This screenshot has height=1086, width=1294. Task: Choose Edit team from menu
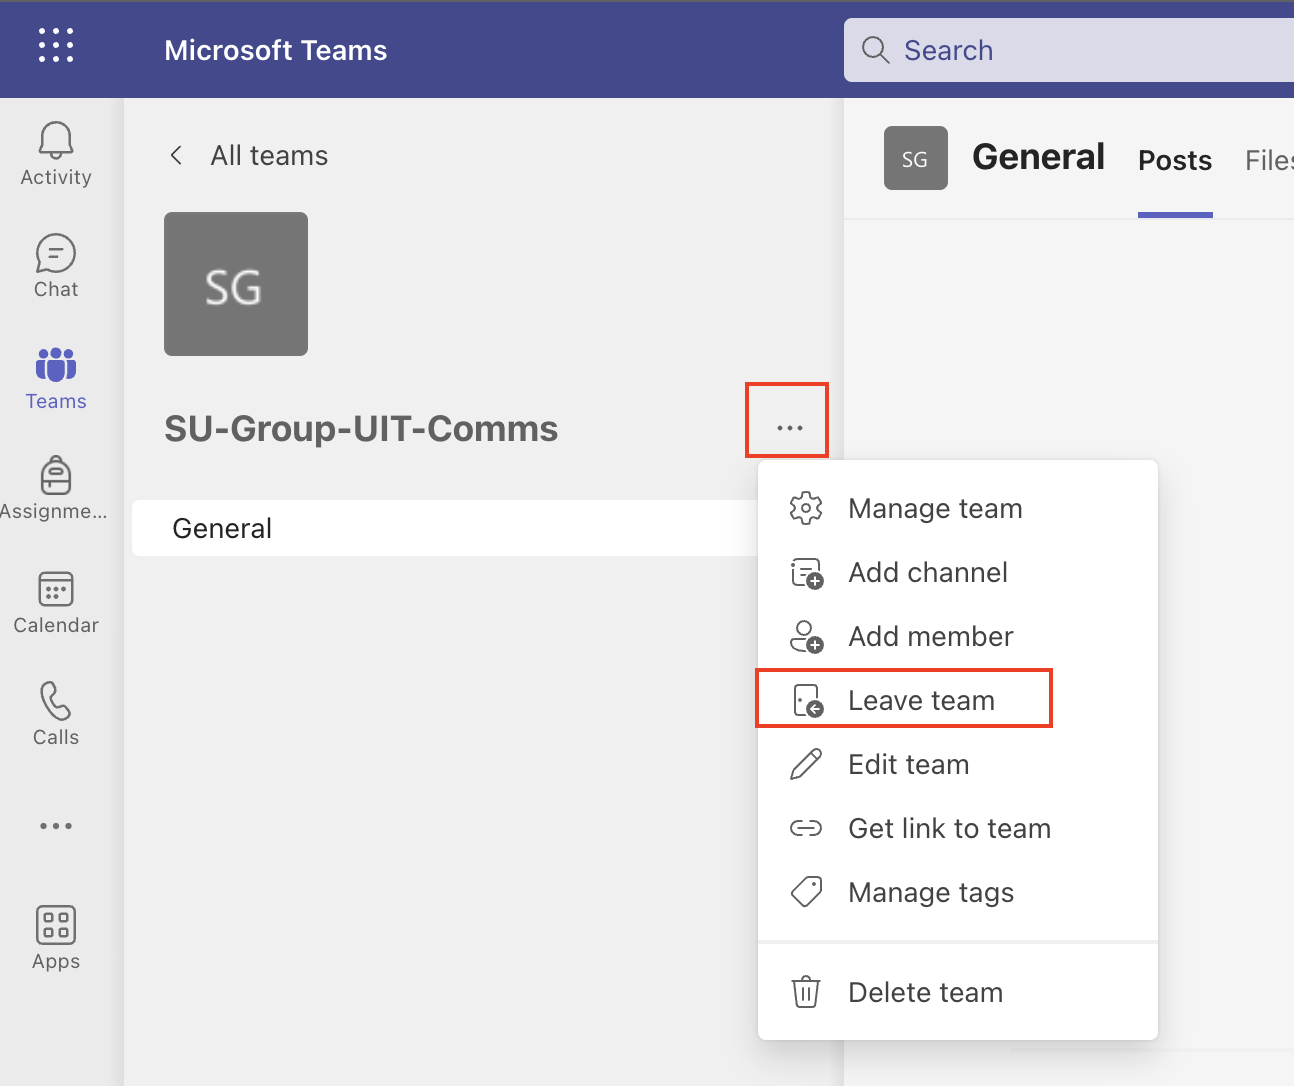point(908,765)
